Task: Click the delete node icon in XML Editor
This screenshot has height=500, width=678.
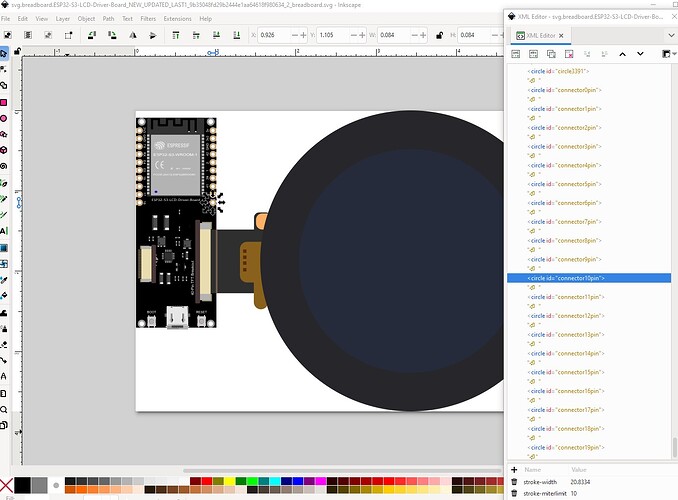Action: point(570,53)
